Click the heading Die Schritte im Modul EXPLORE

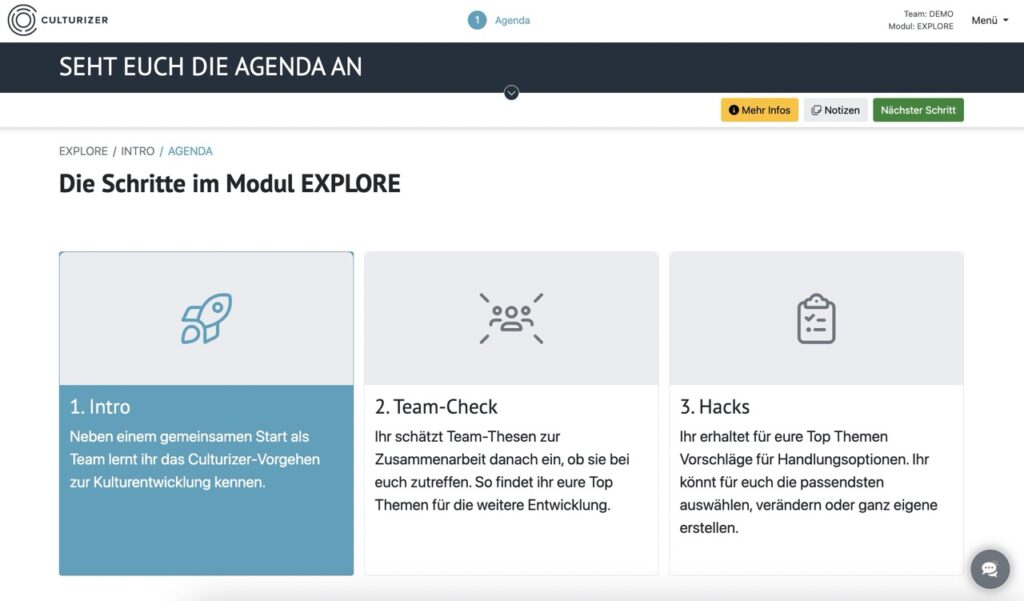tap(230, 184)
